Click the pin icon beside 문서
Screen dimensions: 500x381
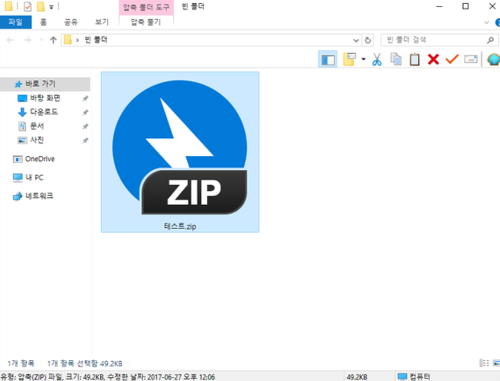[85, 126]
